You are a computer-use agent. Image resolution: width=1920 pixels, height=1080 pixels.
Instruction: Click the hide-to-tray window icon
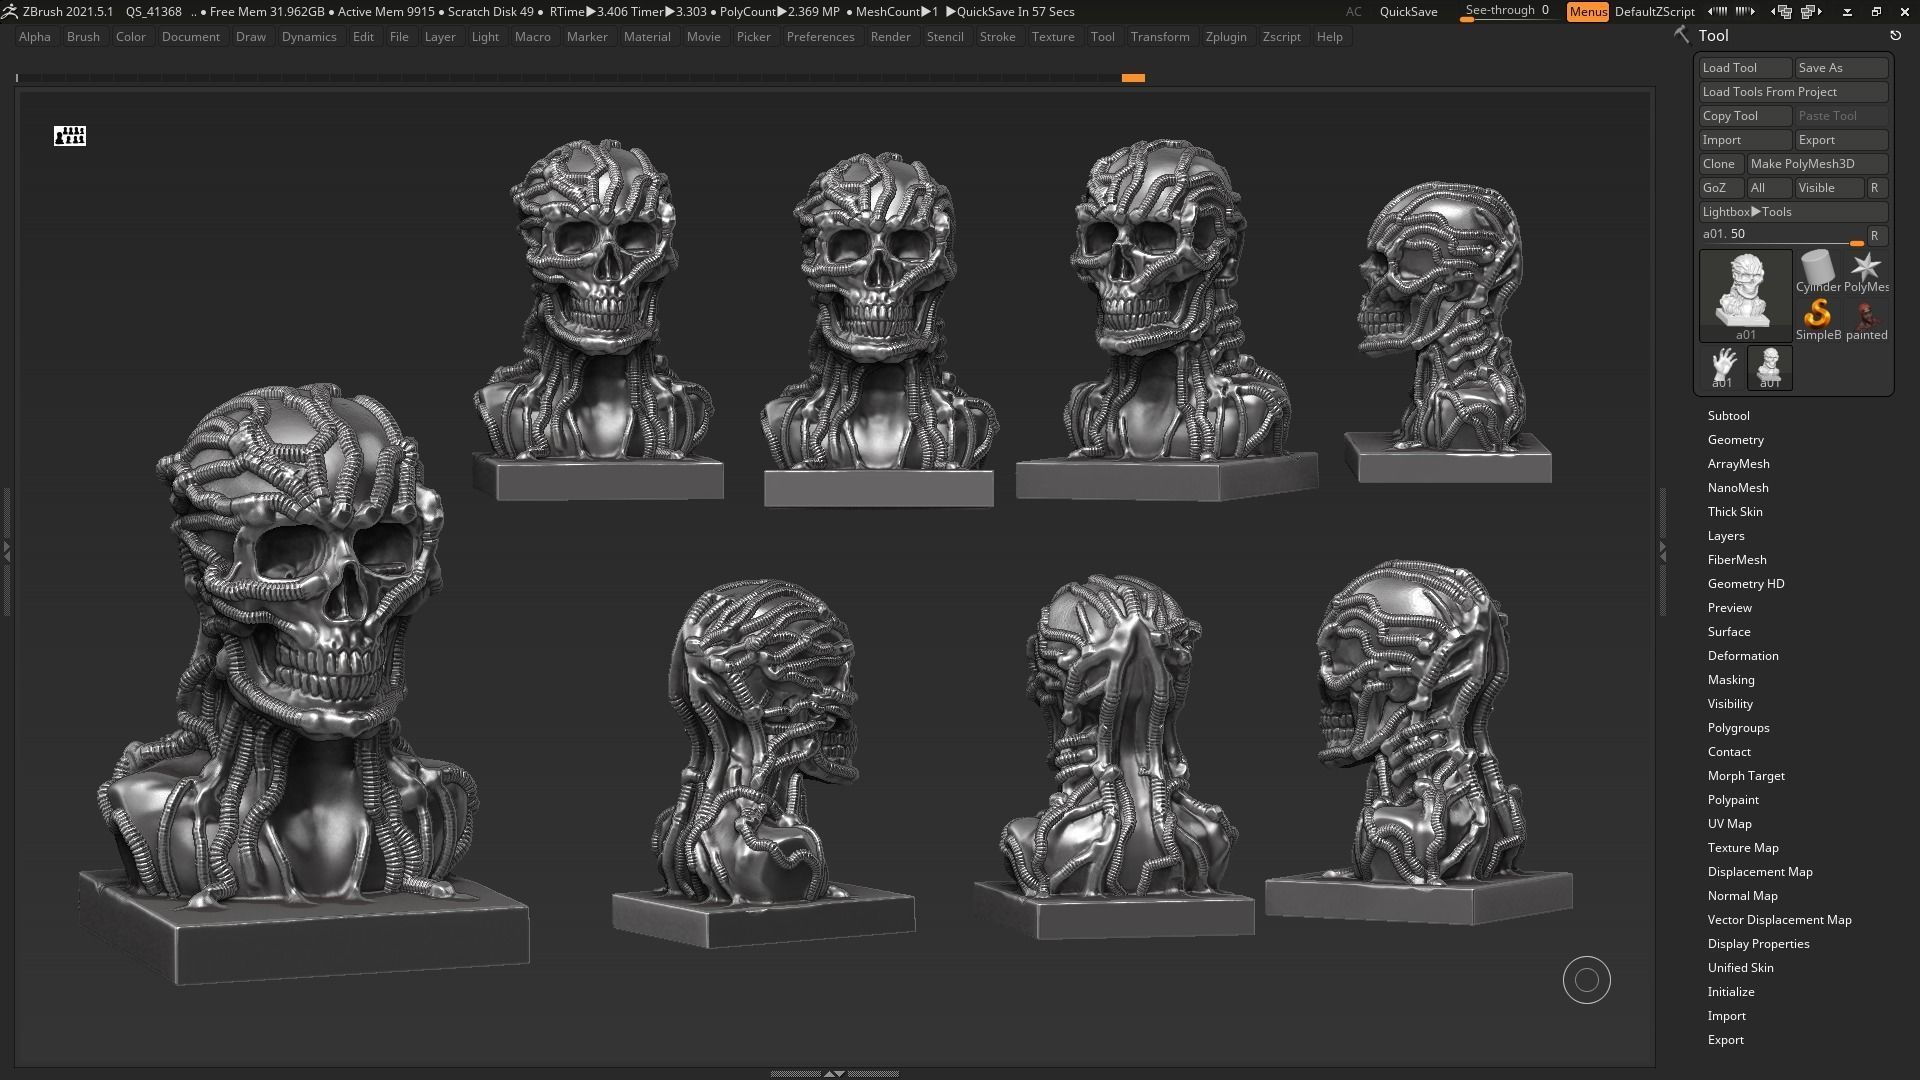pos(1847,12)
